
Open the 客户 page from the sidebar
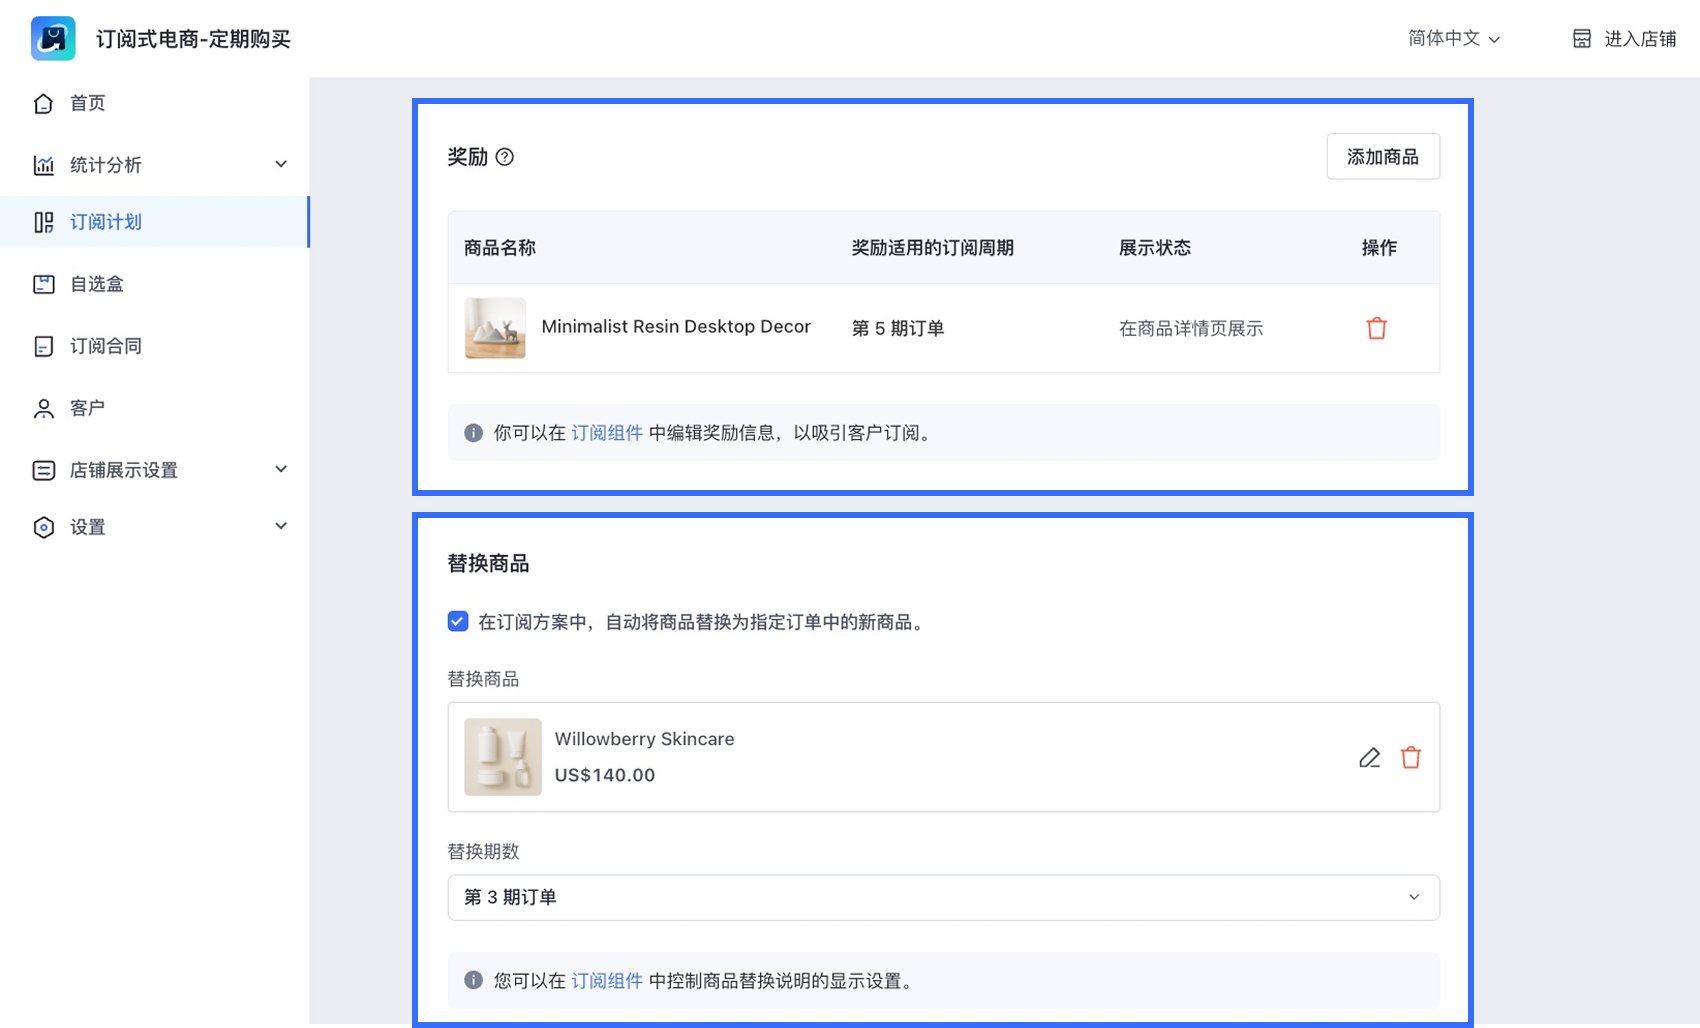point(87,408)
